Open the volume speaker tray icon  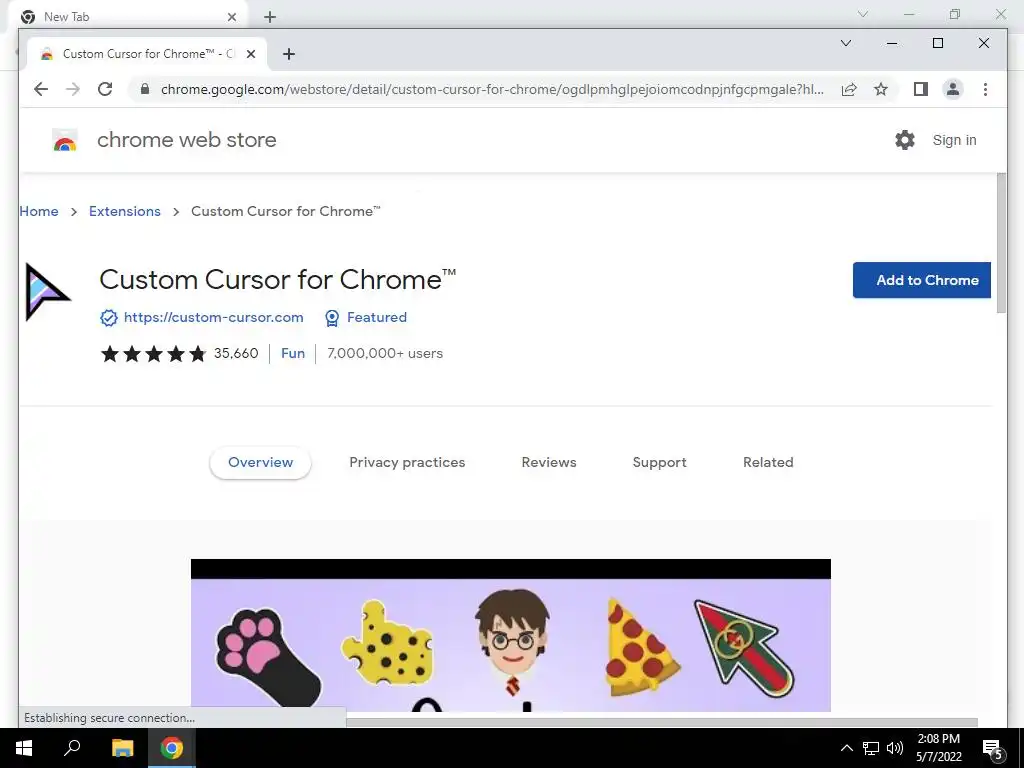(x=895, y=748)
